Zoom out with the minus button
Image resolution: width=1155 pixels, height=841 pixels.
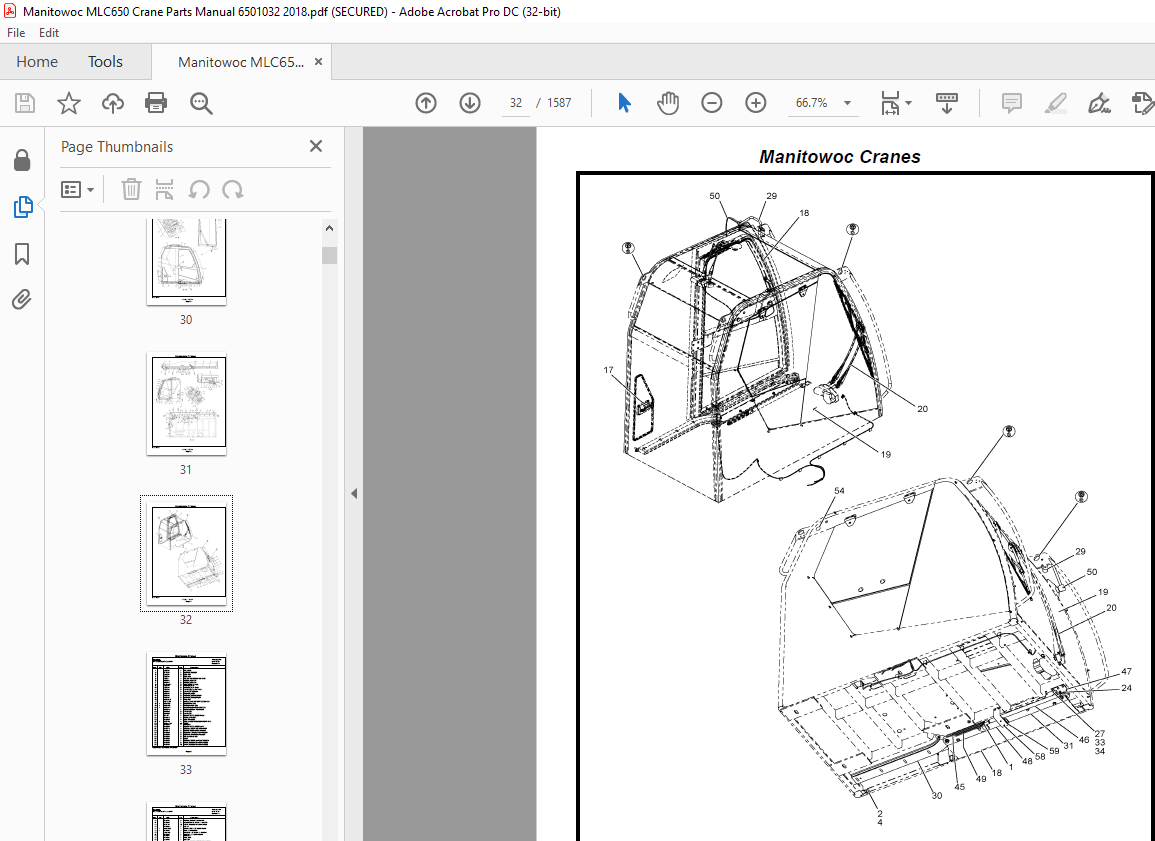click(x=712, y=103)
